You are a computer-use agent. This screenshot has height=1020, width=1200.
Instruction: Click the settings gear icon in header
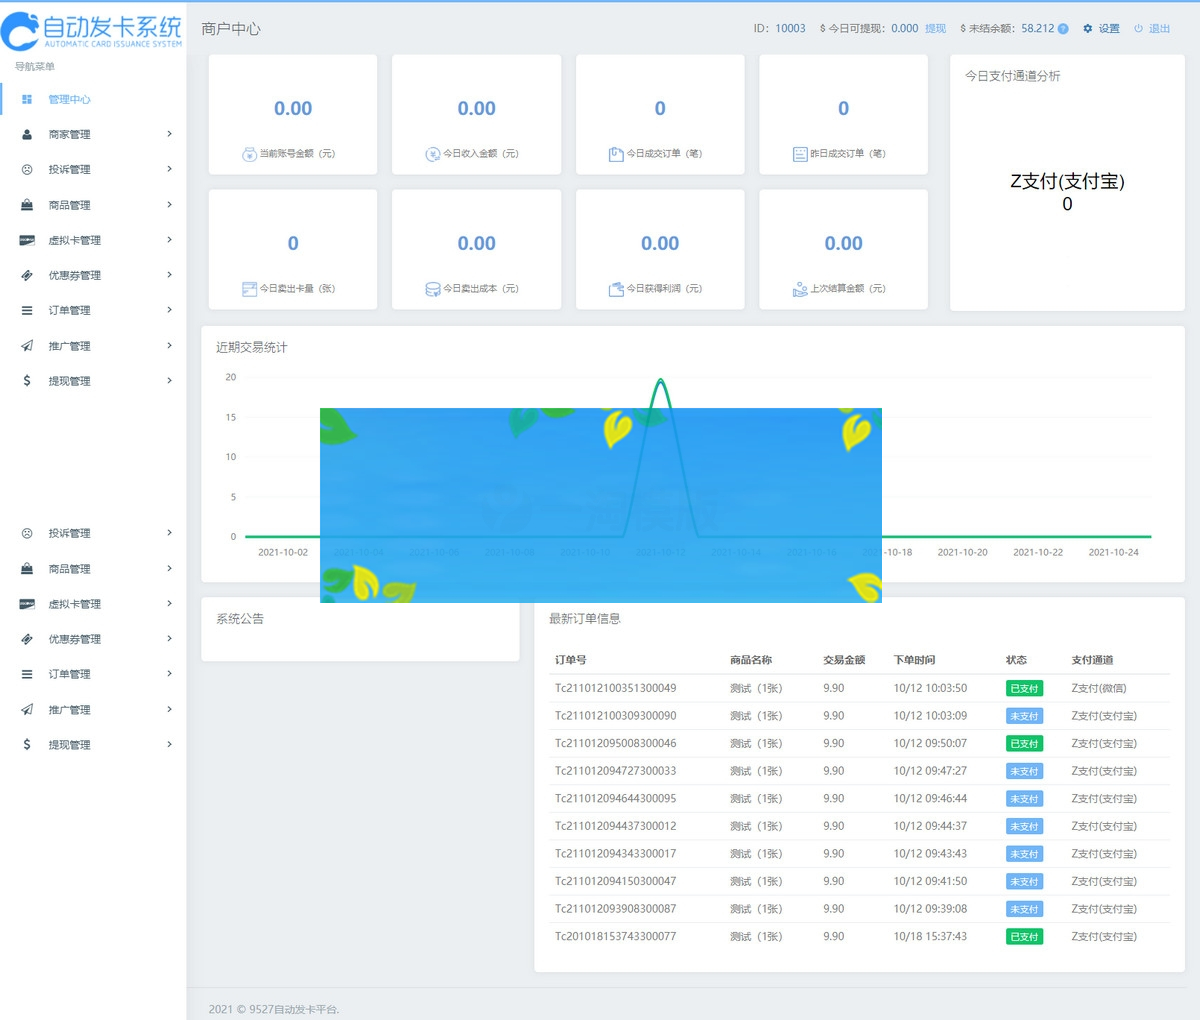pos(1088,29)
